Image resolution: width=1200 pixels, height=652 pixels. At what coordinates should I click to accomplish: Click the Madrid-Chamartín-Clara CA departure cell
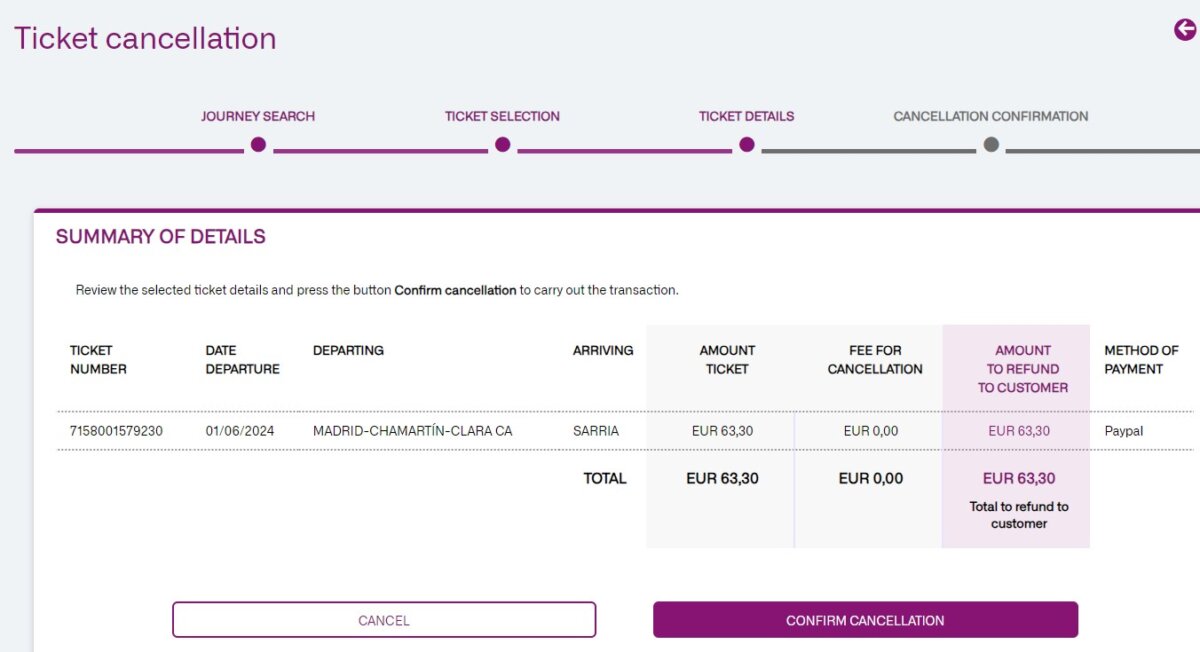tap(412, 431)
